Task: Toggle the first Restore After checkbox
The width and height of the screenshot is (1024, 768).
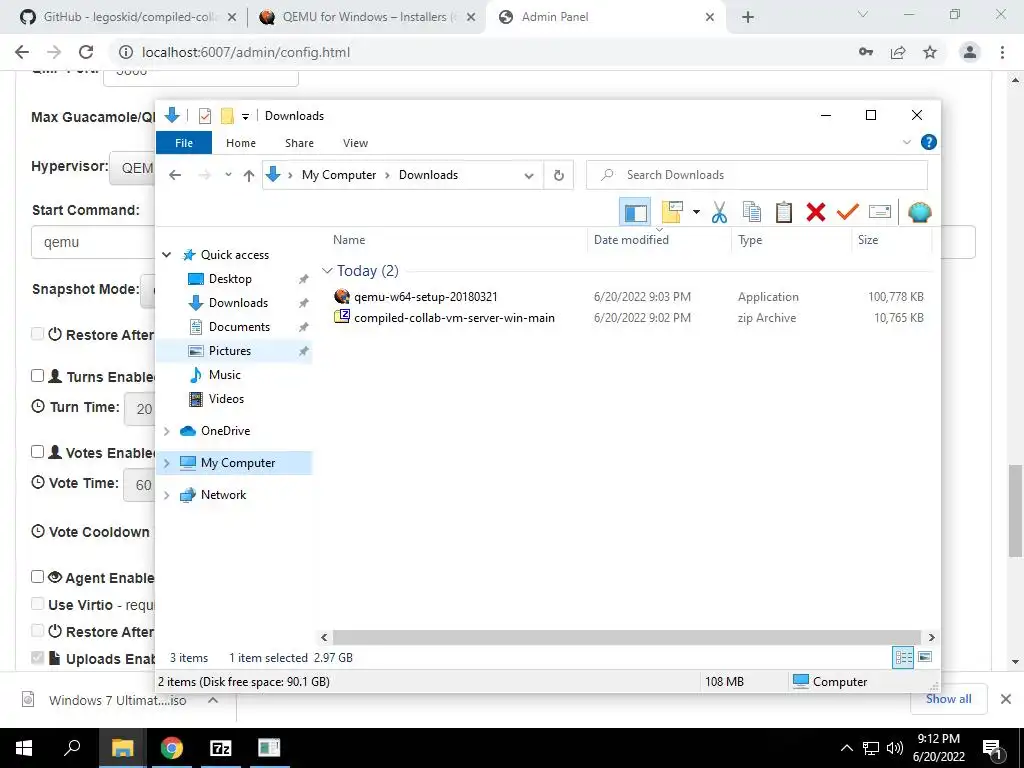Action: point(37,334)
